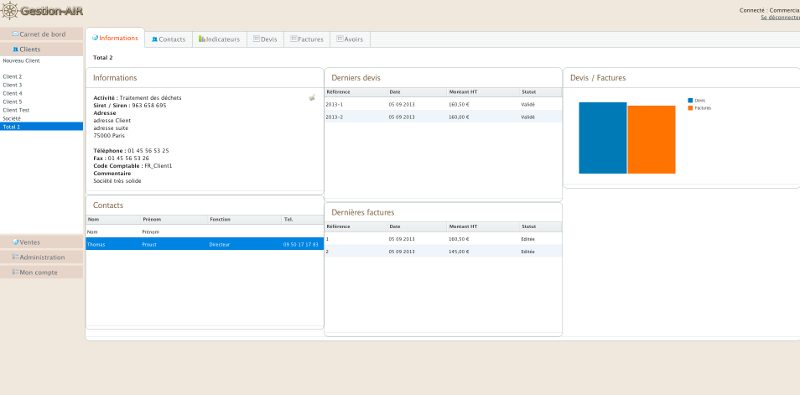Screen dimensions: 800x395
Task: Click Date header in Dernières factures
Action: (417, 227)
